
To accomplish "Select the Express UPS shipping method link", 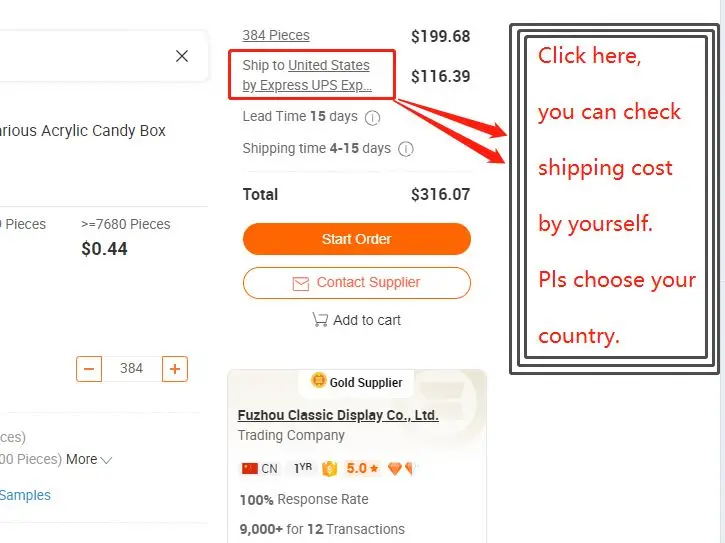I will [307, 85].
